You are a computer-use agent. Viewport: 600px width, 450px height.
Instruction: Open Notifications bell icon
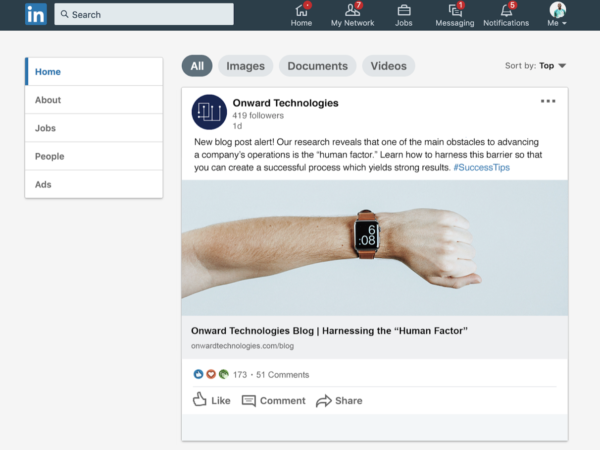(506, 11)
